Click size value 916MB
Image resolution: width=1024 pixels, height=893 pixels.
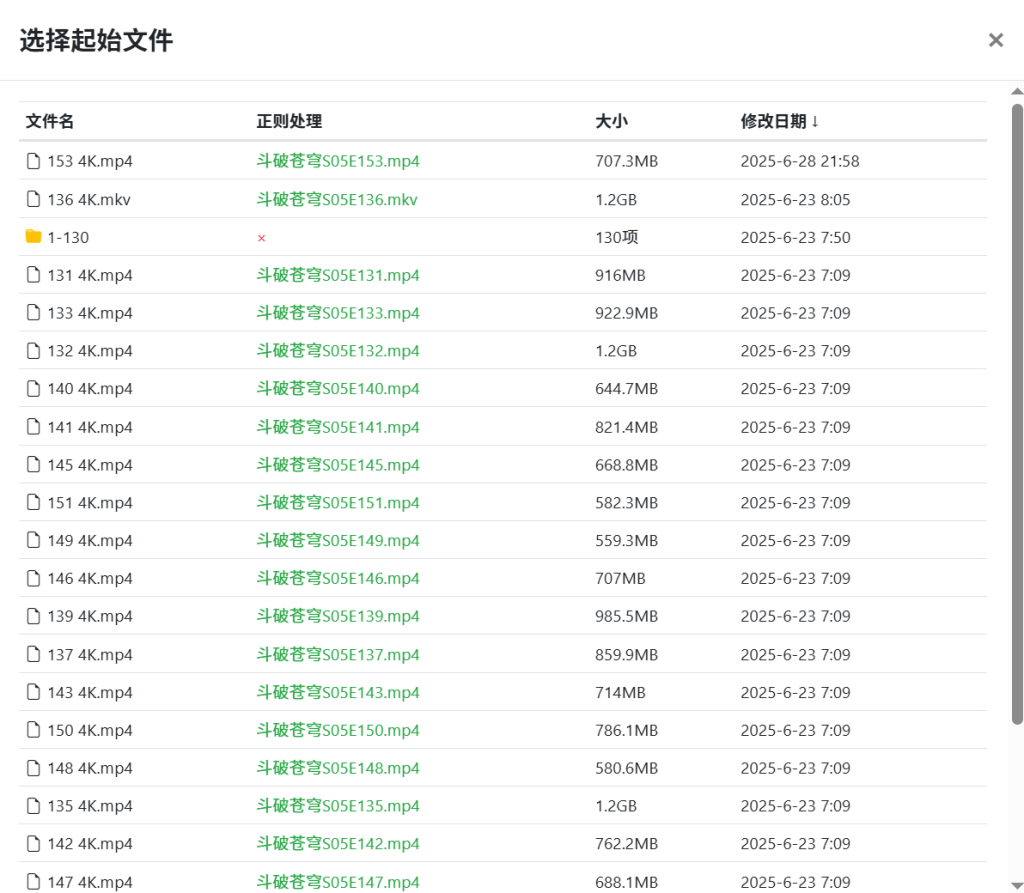(620, 276)
